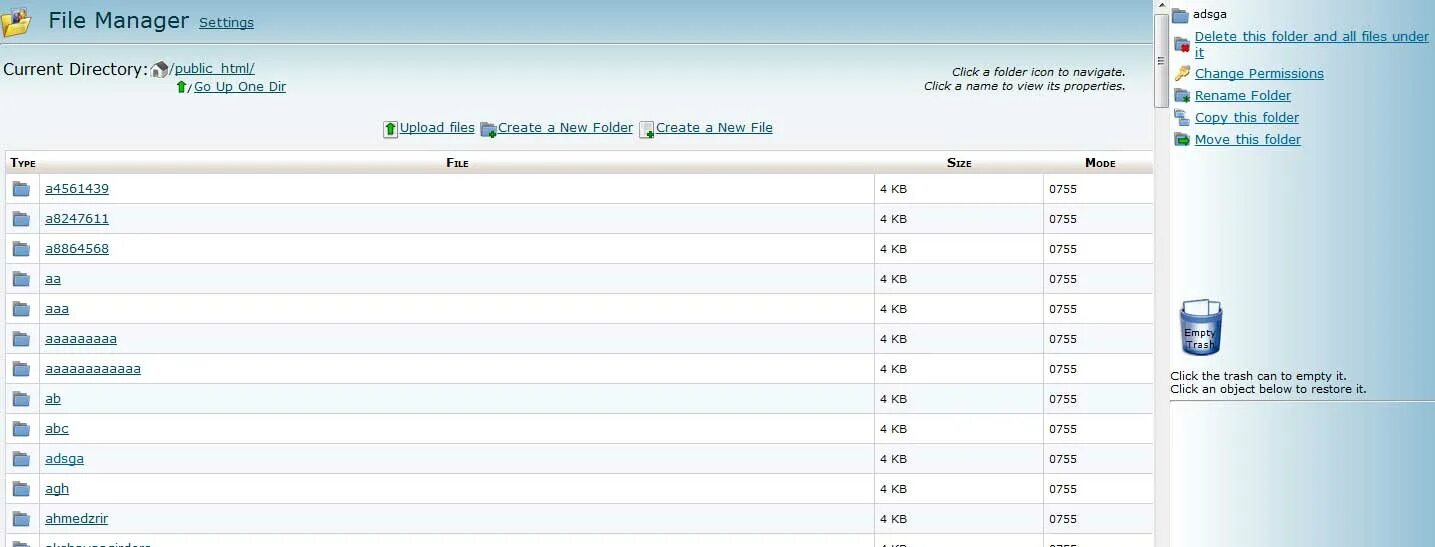Click the Create a New Folder icon
Screen dimensions: 1435x547
pyautogui.click(x=488, y=129)
